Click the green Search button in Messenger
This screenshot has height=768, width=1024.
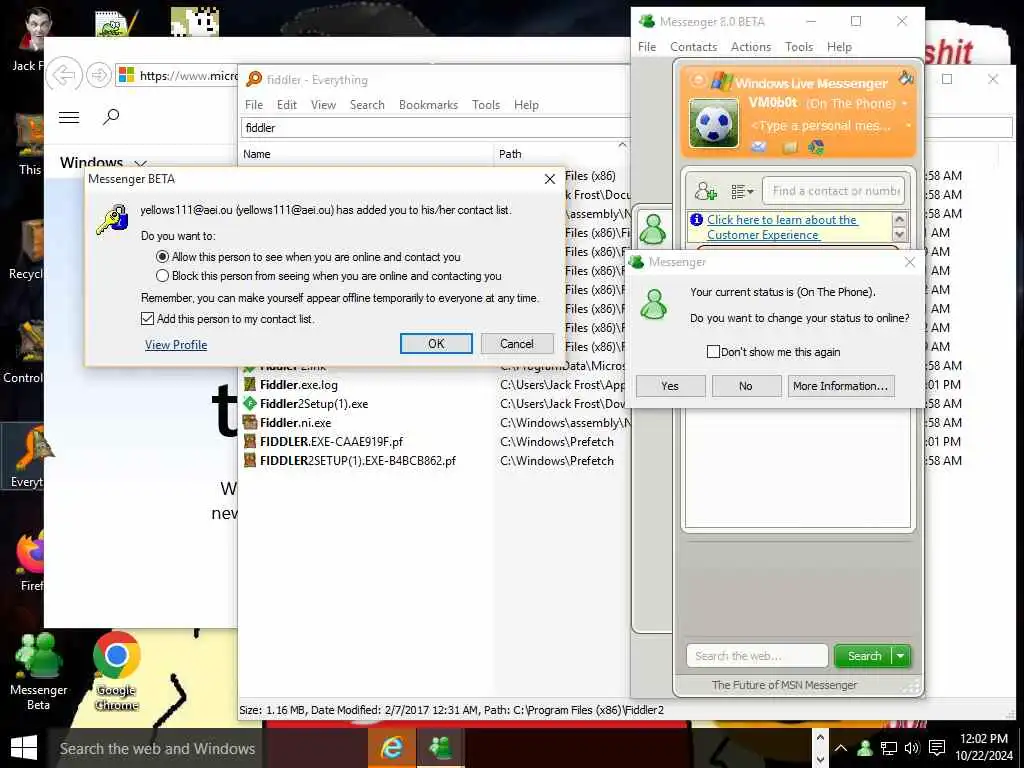click(864, 656)
